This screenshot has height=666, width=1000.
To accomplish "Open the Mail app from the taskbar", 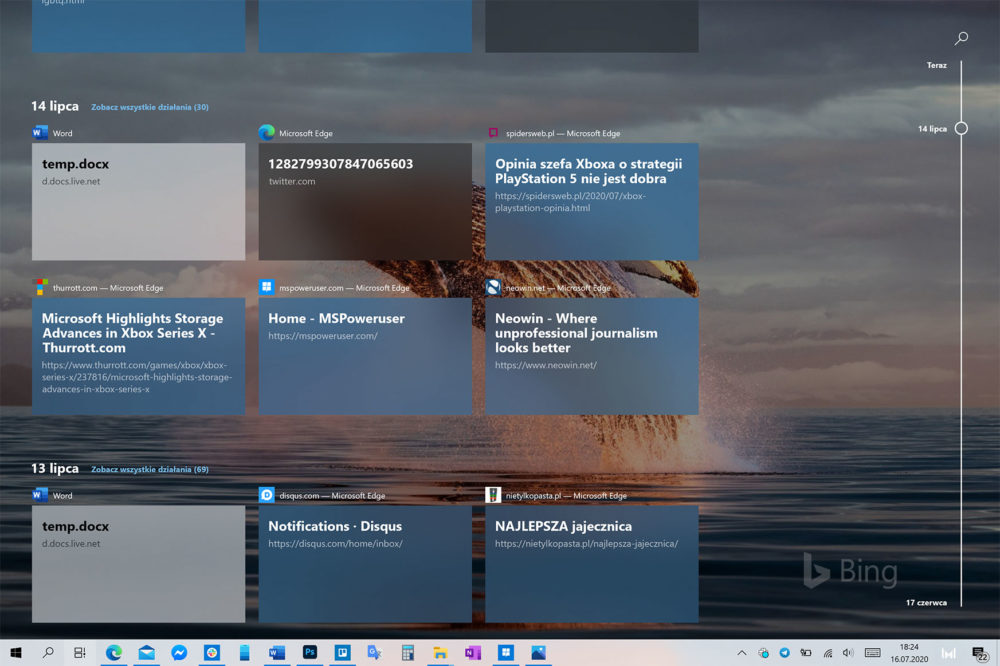I will (x=147, y=653).
